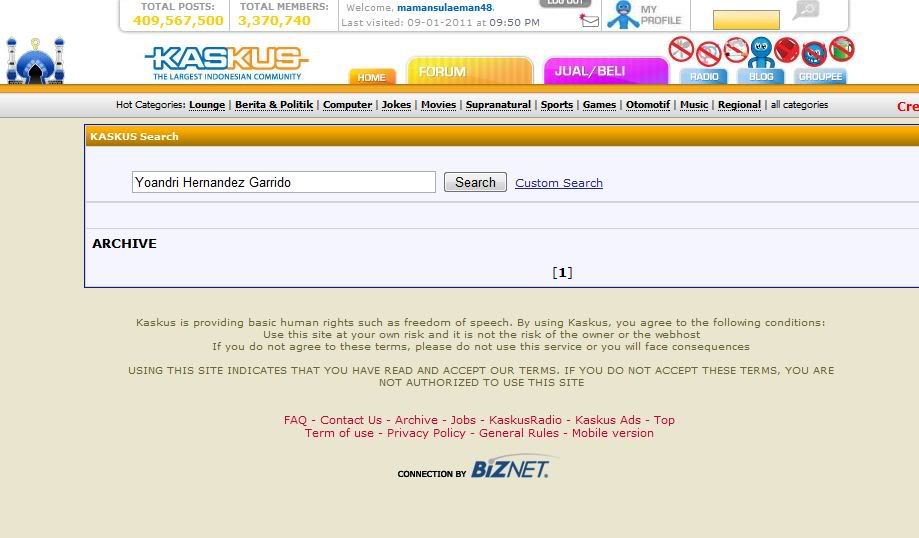
Task: Click the Search button
Action: pos(475,182)
